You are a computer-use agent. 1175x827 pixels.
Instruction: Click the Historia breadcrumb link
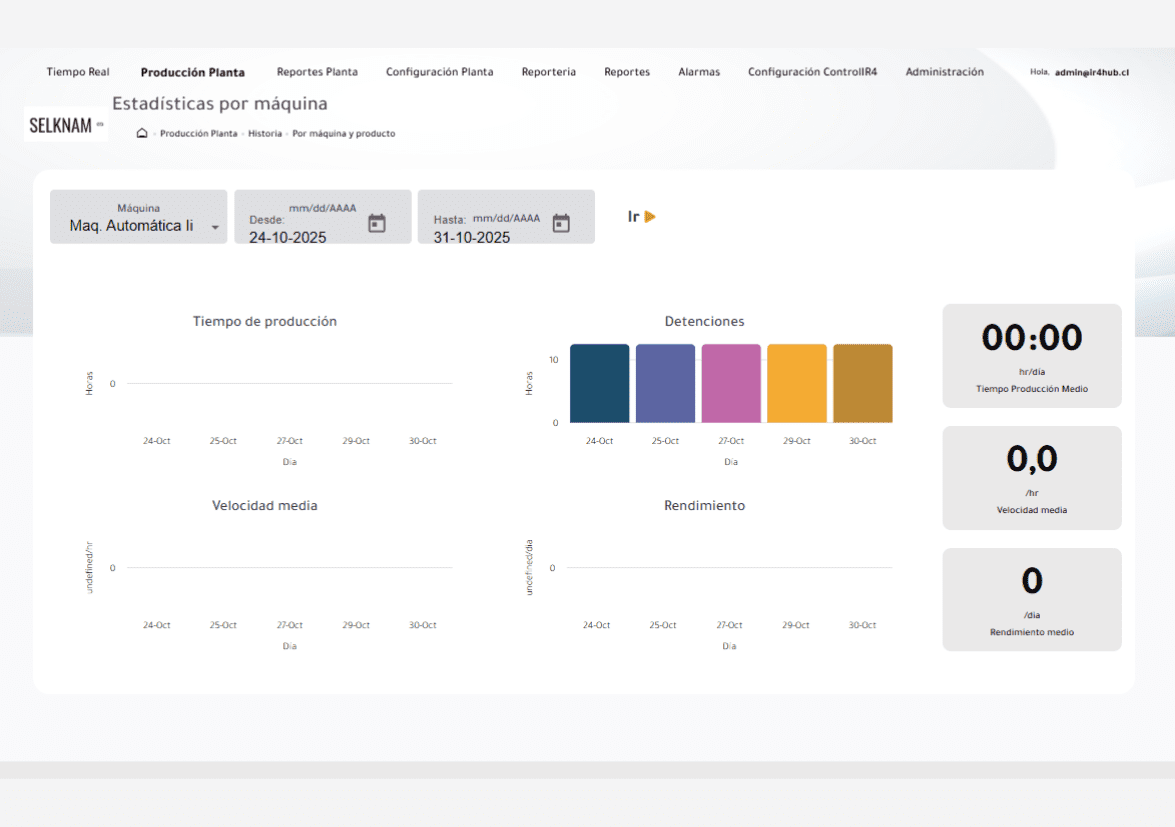click(265, 133)
